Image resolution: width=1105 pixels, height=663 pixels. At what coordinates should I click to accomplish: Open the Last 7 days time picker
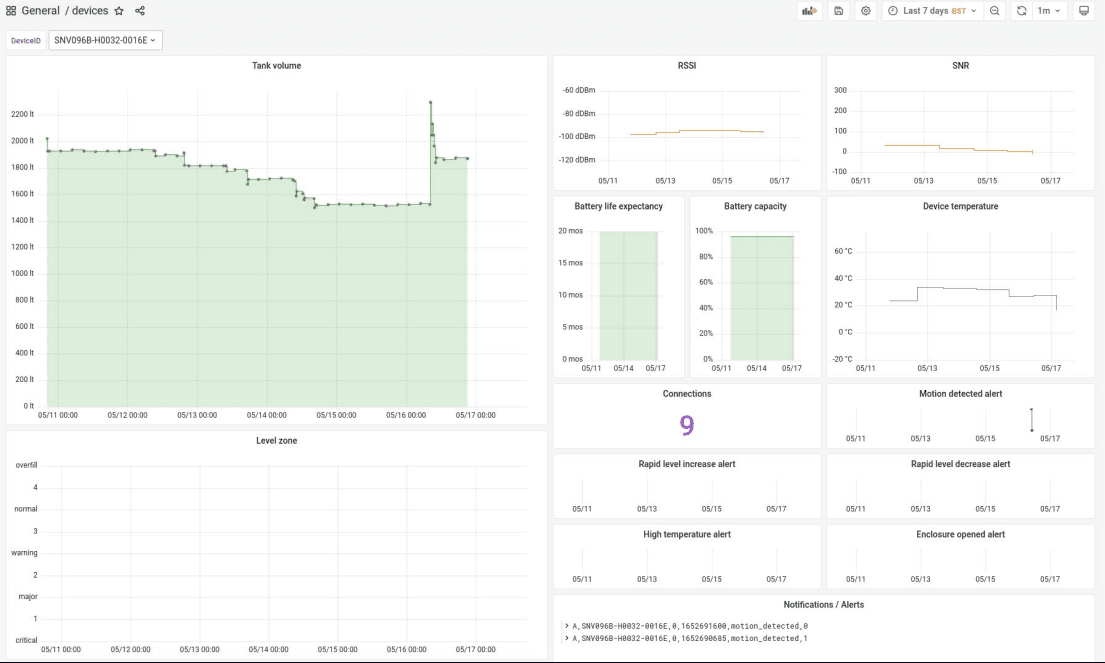930,11
